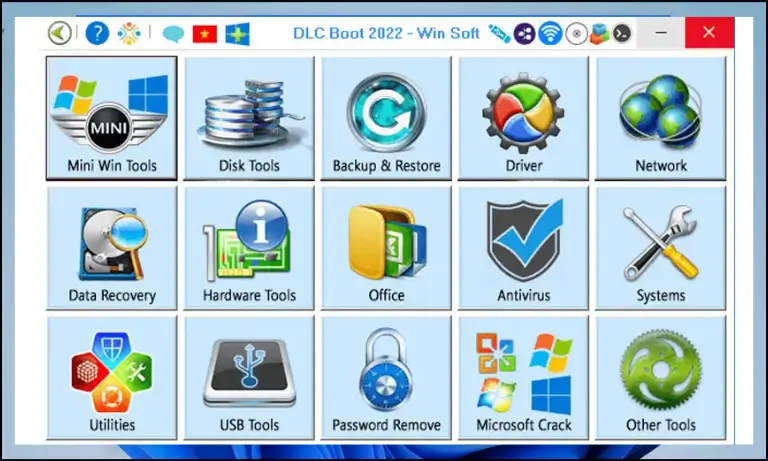The width and height of the screenshot is (768, 461).
Task: Open the dark command prompt icon
Action: tap(622, 33)
